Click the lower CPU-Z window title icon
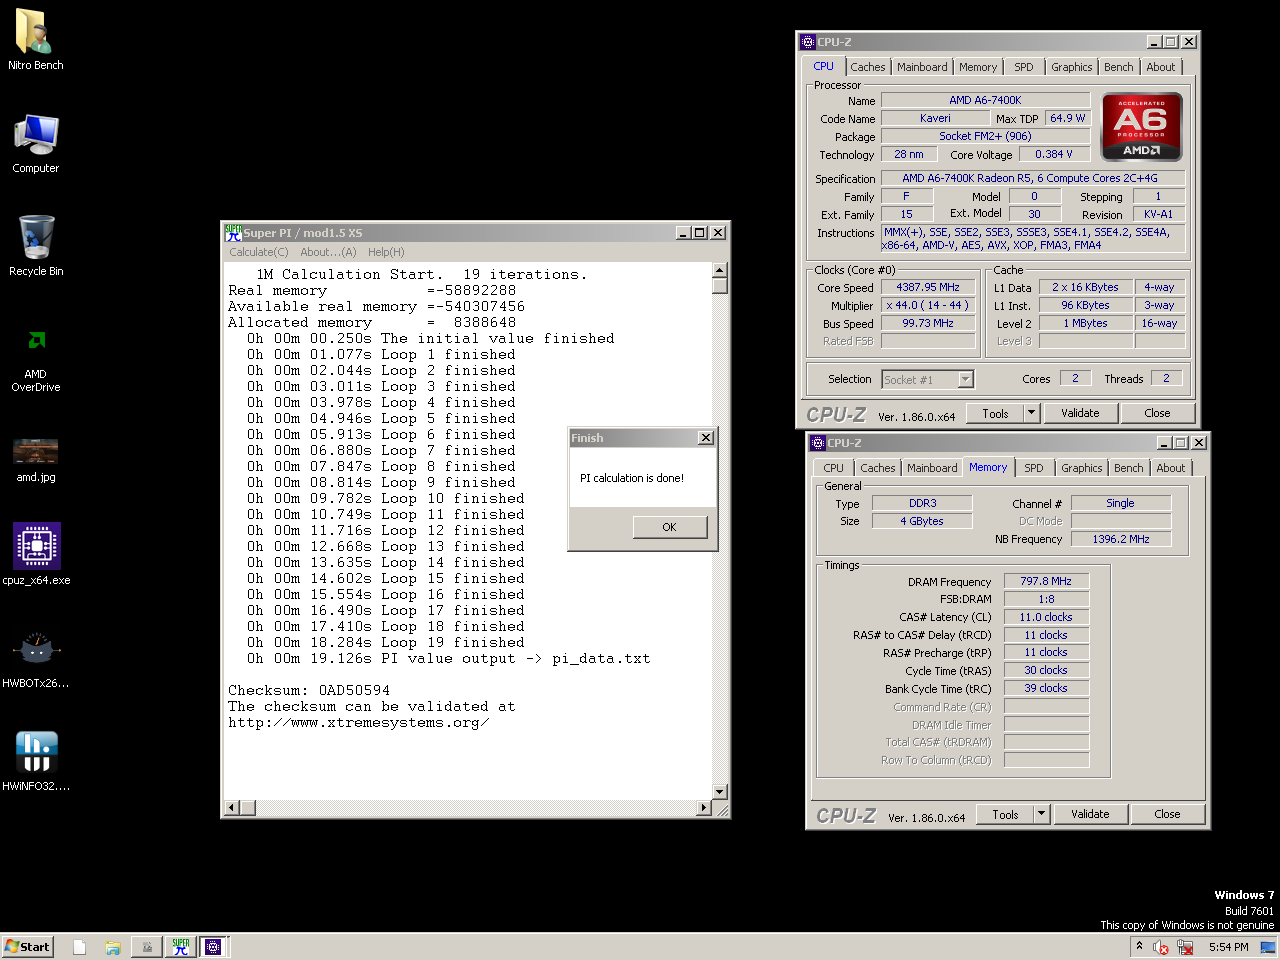This screenshot has height=960, width=1280. [x=818, y=443]
